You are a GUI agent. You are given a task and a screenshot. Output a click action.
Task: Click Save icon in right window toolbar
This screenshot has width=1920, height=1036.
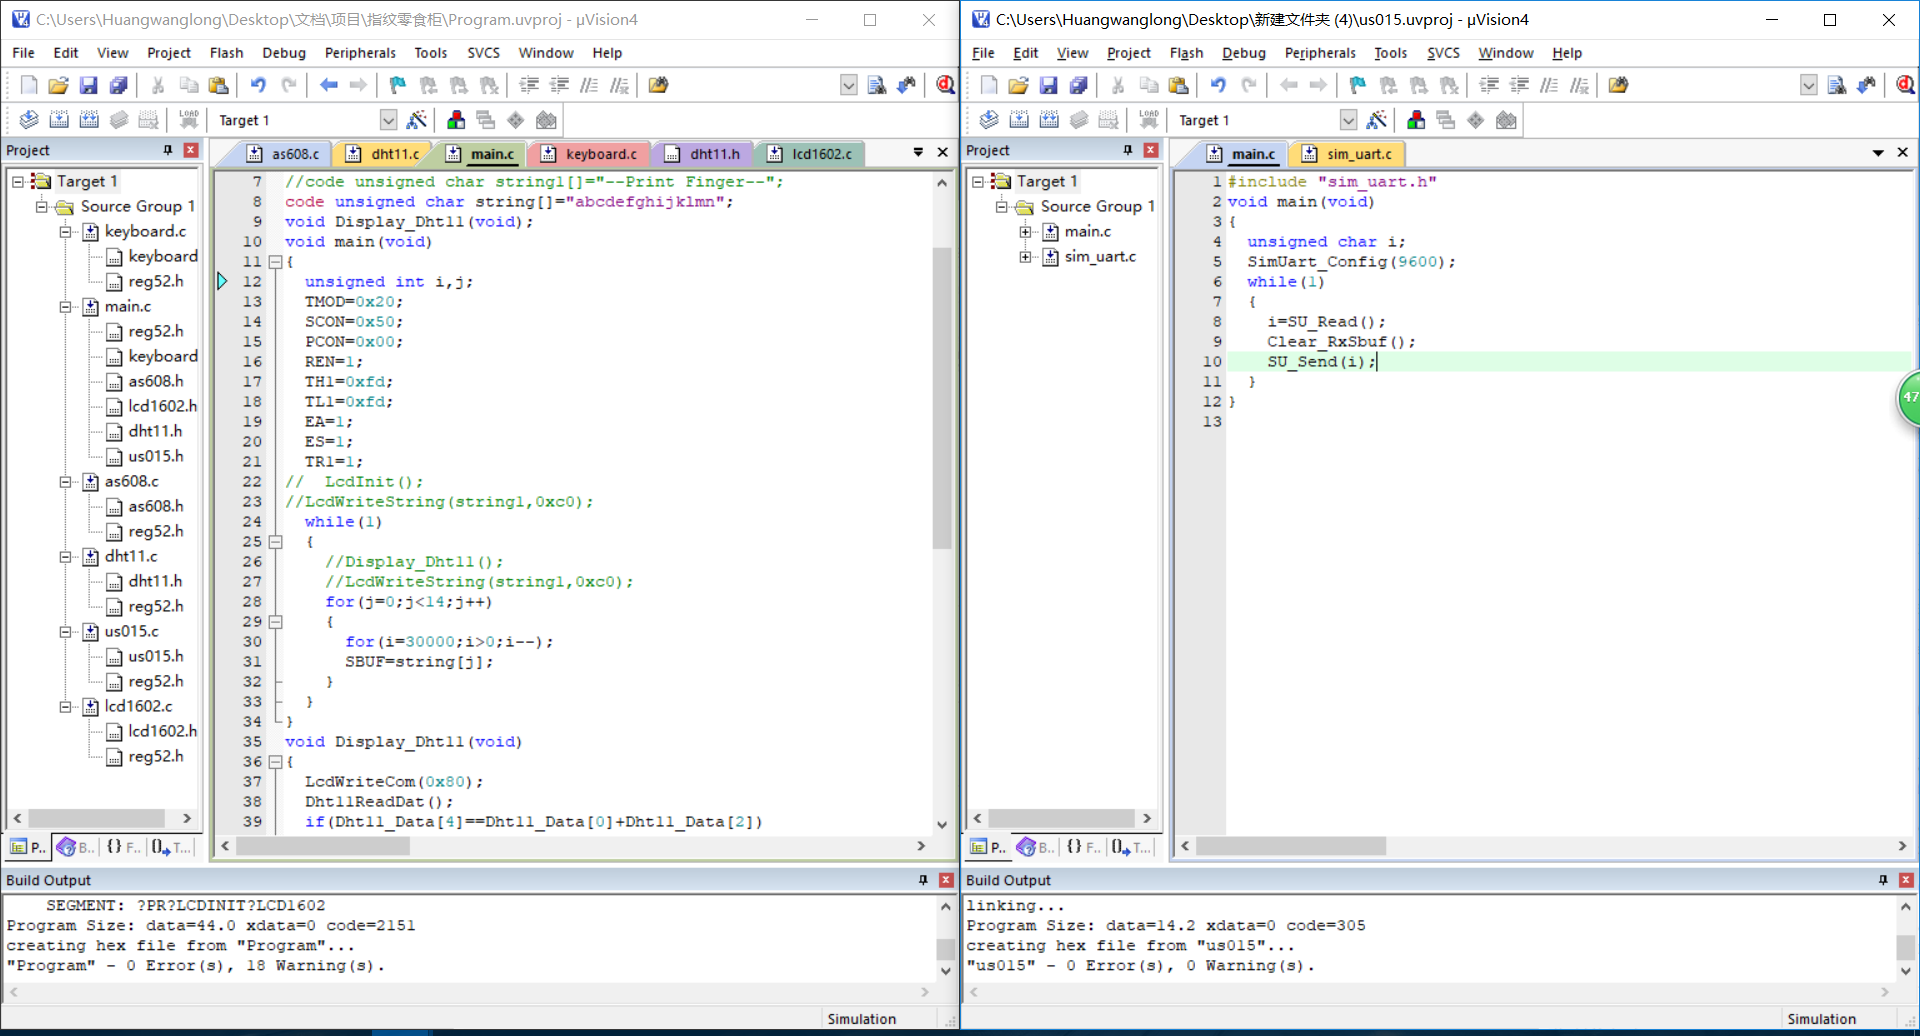tap(1048, 85)
